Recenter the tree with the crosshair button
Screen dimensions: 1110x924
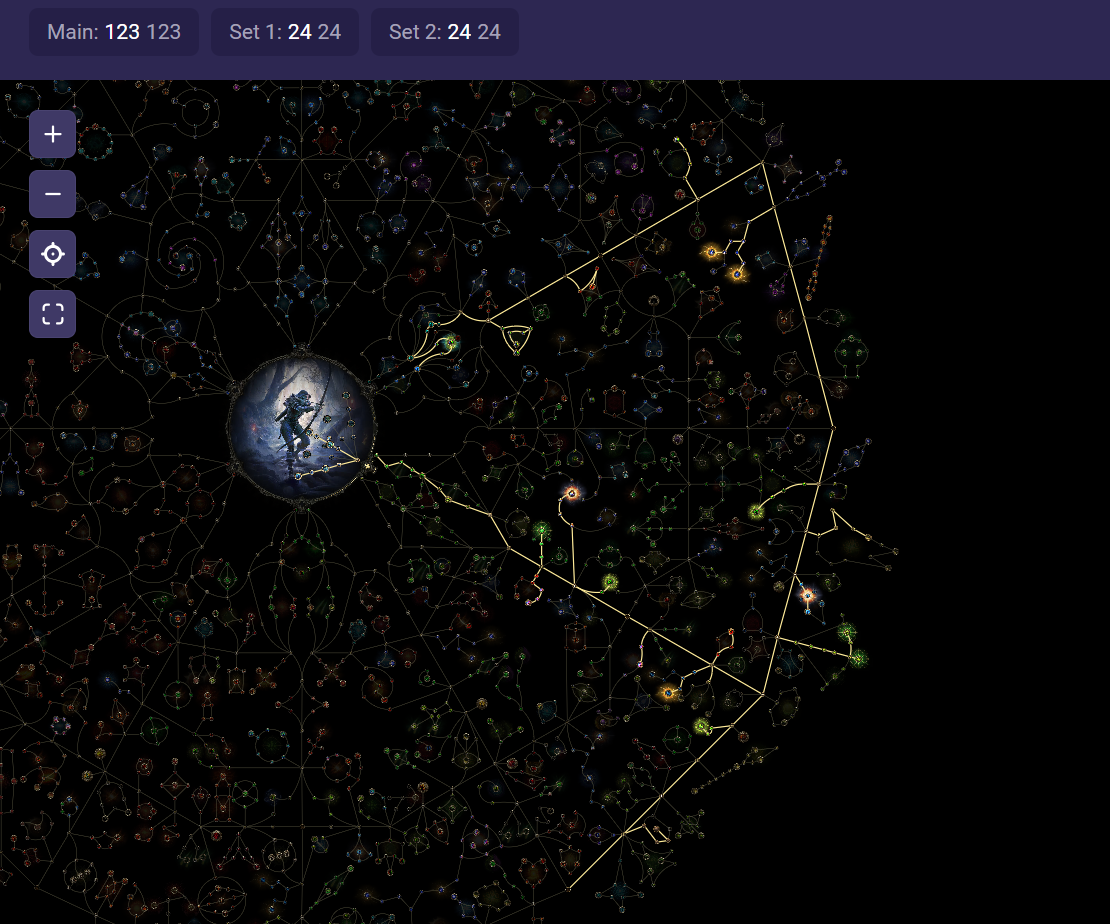coord(52,254)
